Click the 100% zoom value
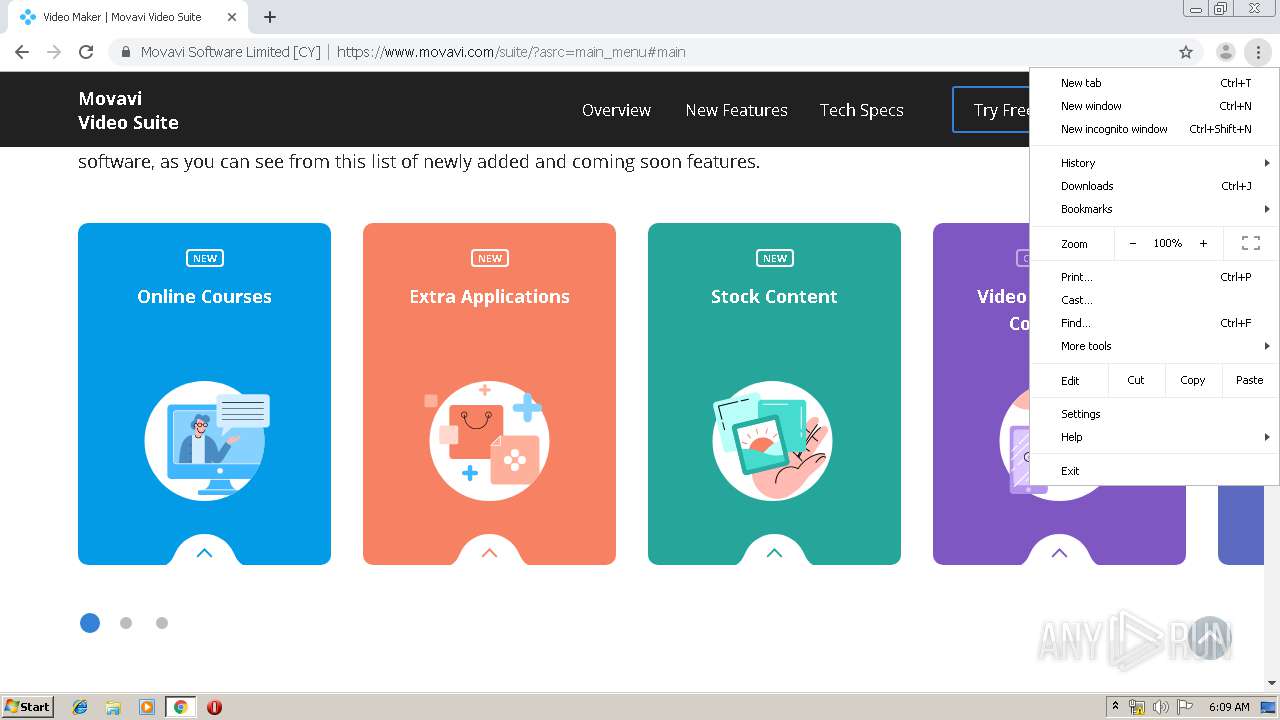This screenshot has width=1280, height=720. [1168, 243]
